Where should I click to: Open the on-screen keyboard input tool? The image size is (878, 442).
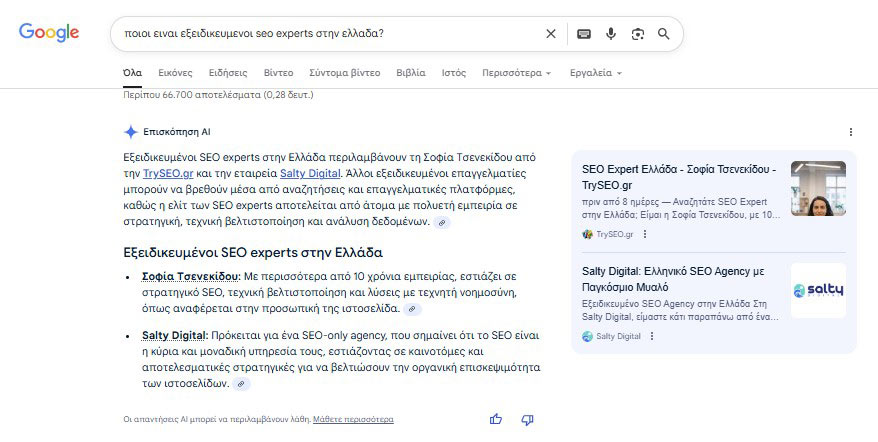tap(585, 34)
